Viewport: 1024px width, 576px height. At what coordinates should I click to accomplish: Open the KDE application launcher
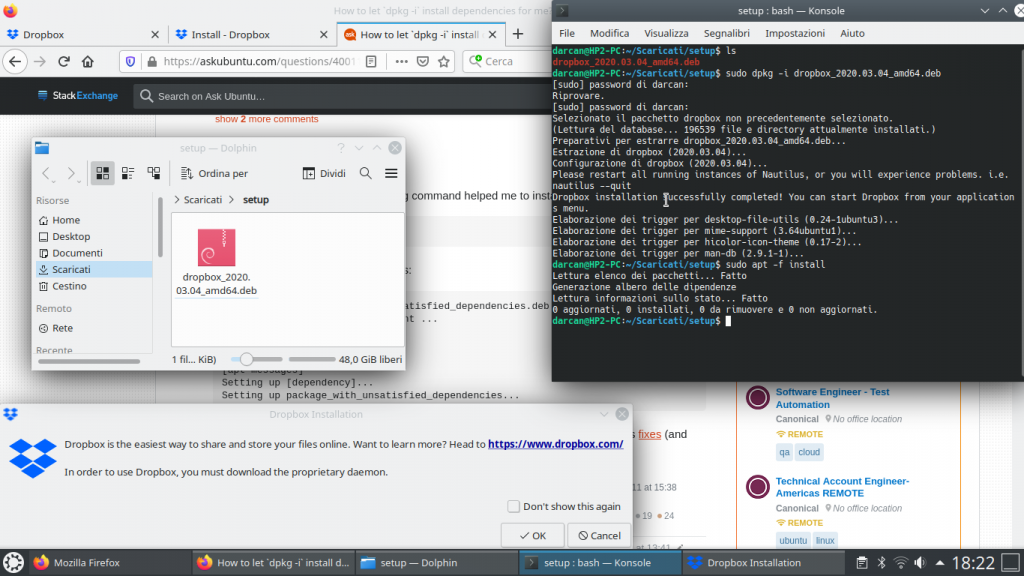14,562
